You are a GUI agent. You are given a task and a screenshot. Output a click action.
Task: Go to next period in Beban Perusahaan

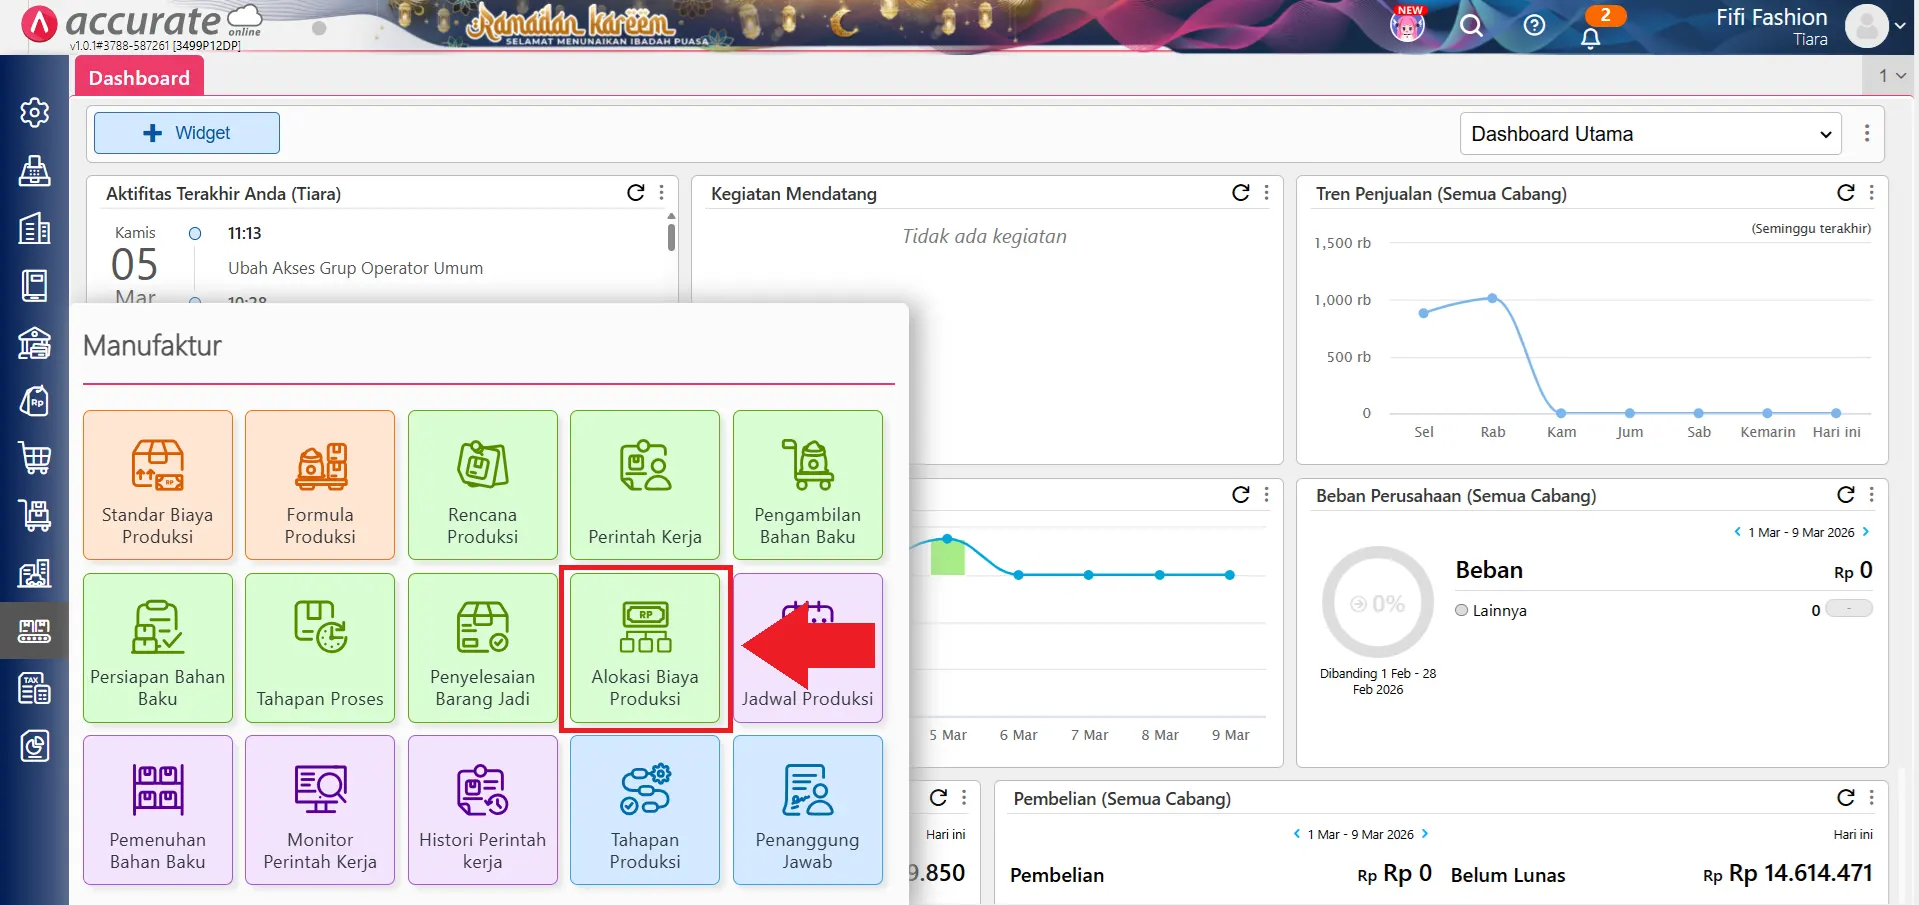[x=1866, y=532]
